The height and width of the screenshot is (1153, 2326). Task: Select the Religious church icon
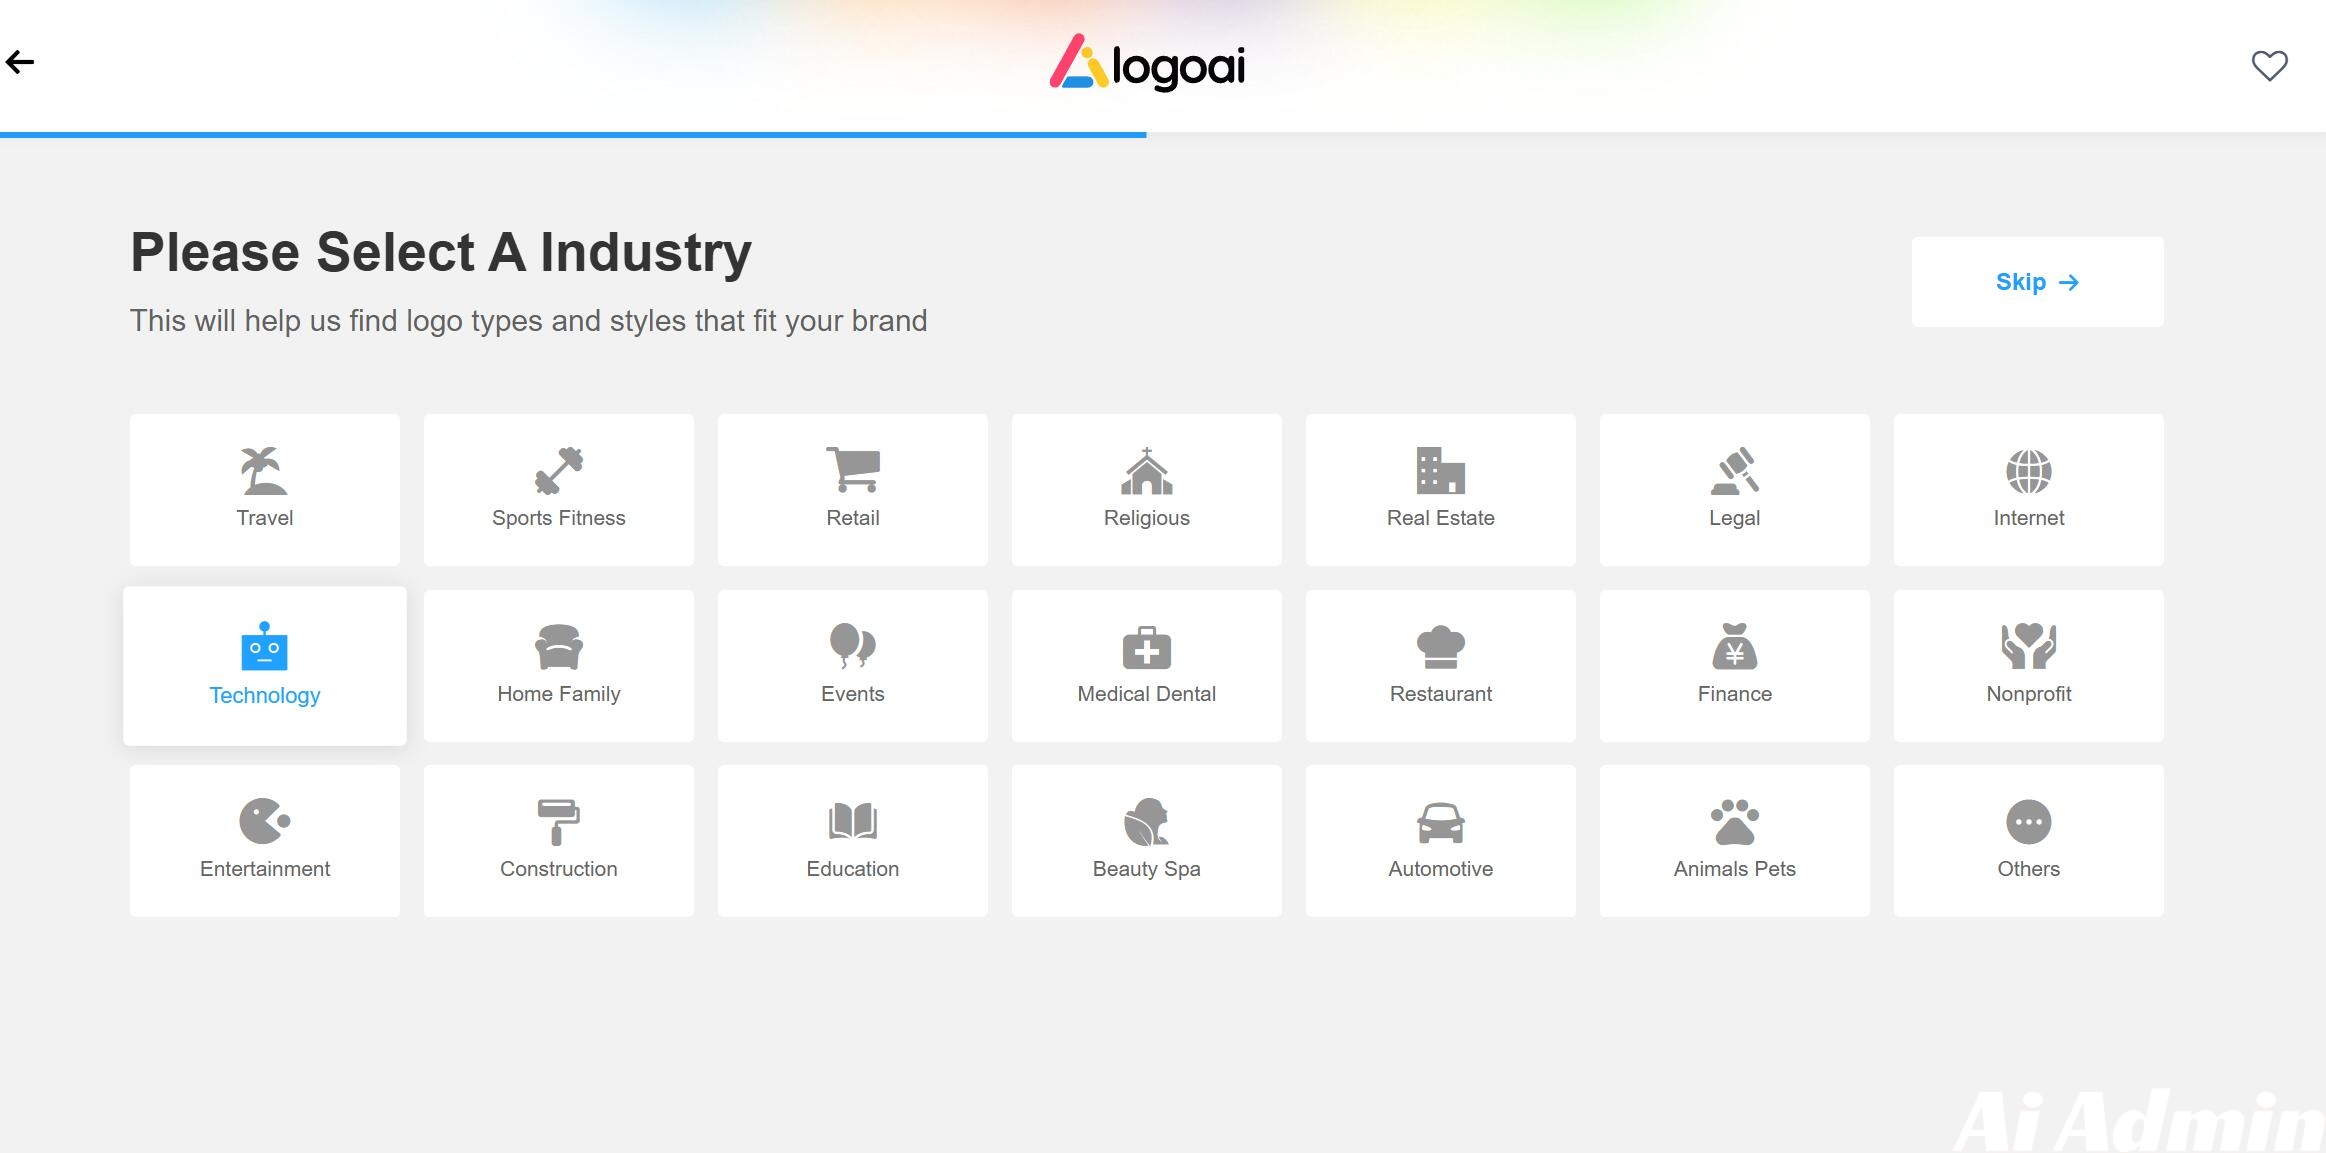(1146, 471)
